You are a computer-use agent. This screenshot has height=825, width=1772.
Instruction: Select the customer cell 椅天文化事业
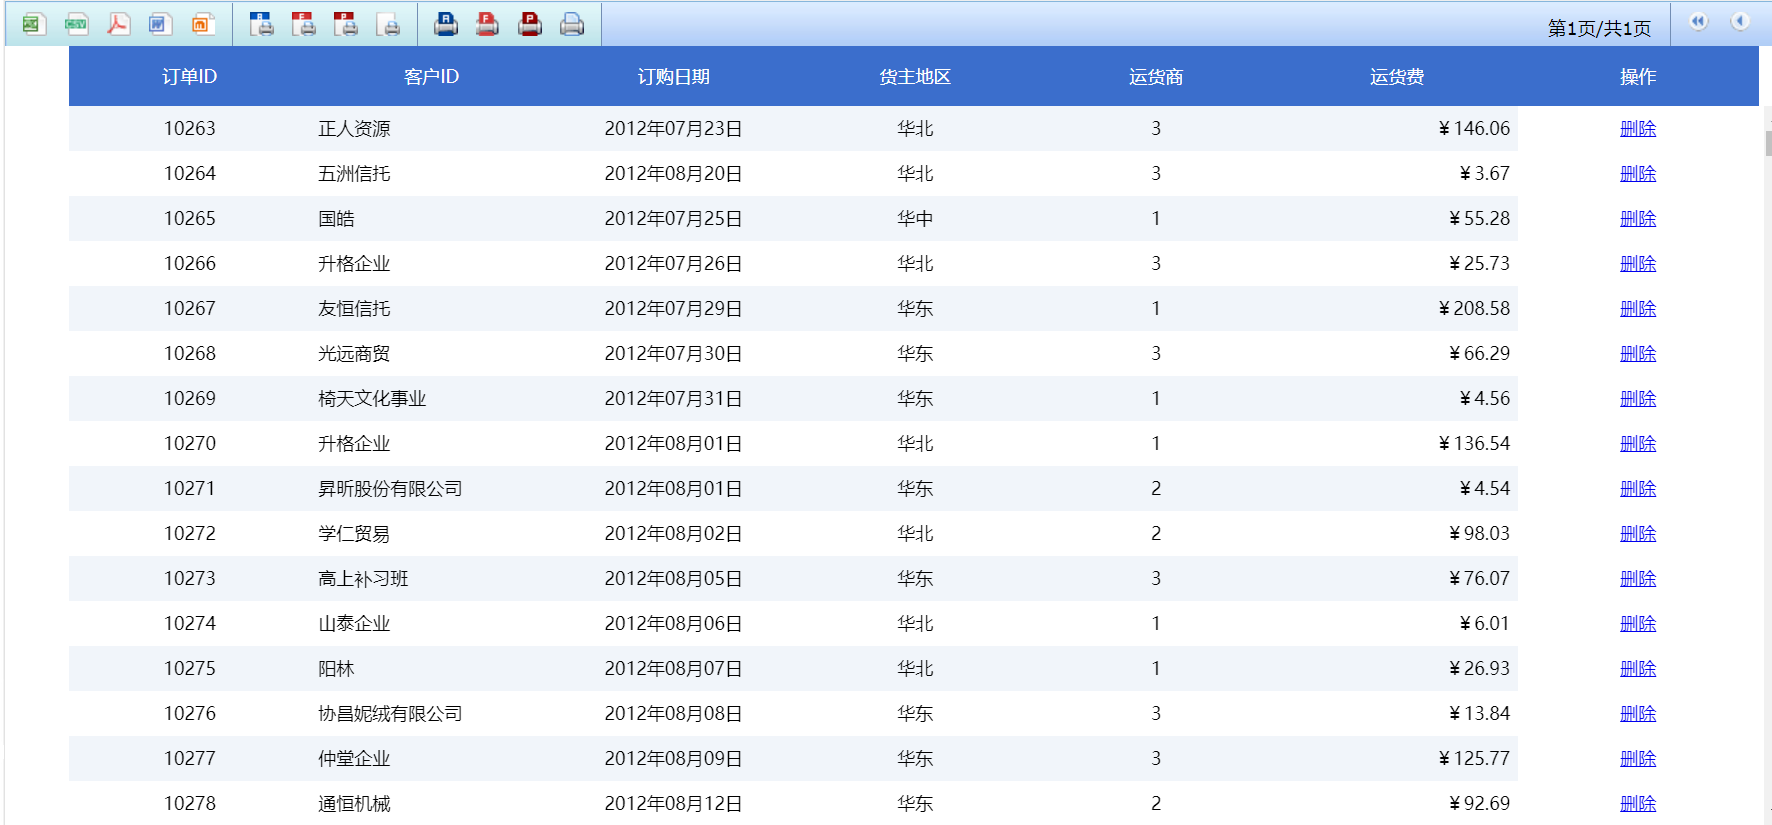click(x=372, y=399)
